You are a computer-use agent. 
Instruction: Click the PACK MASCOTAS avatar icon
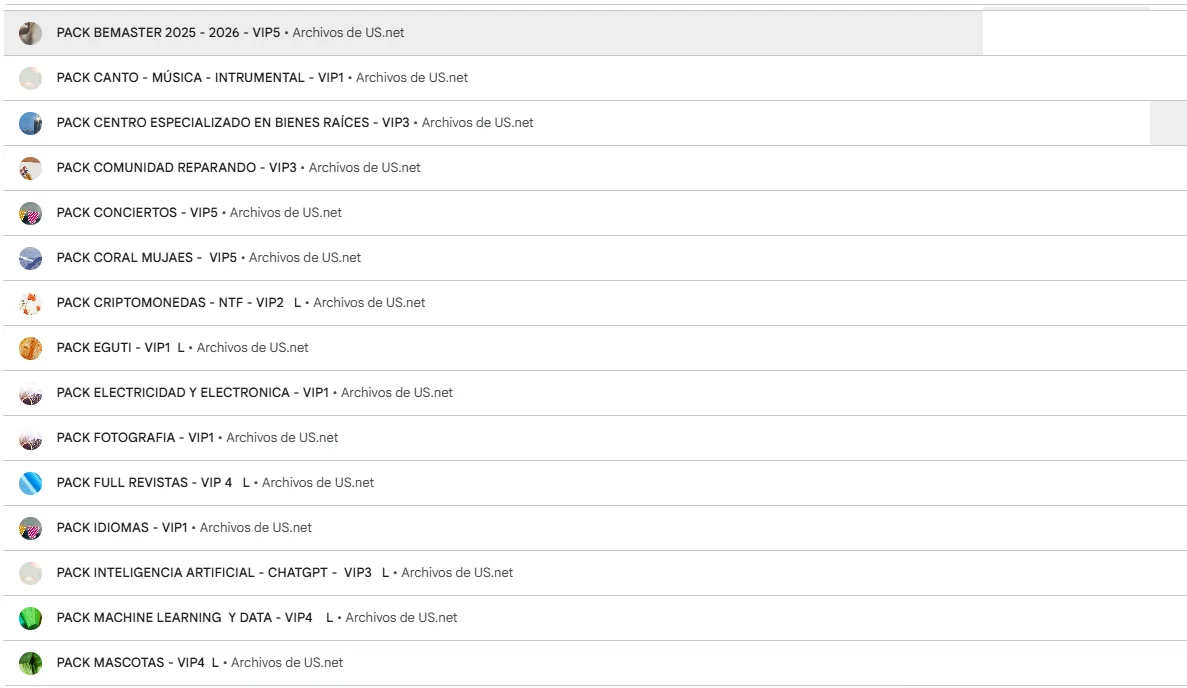pos(30,663)
